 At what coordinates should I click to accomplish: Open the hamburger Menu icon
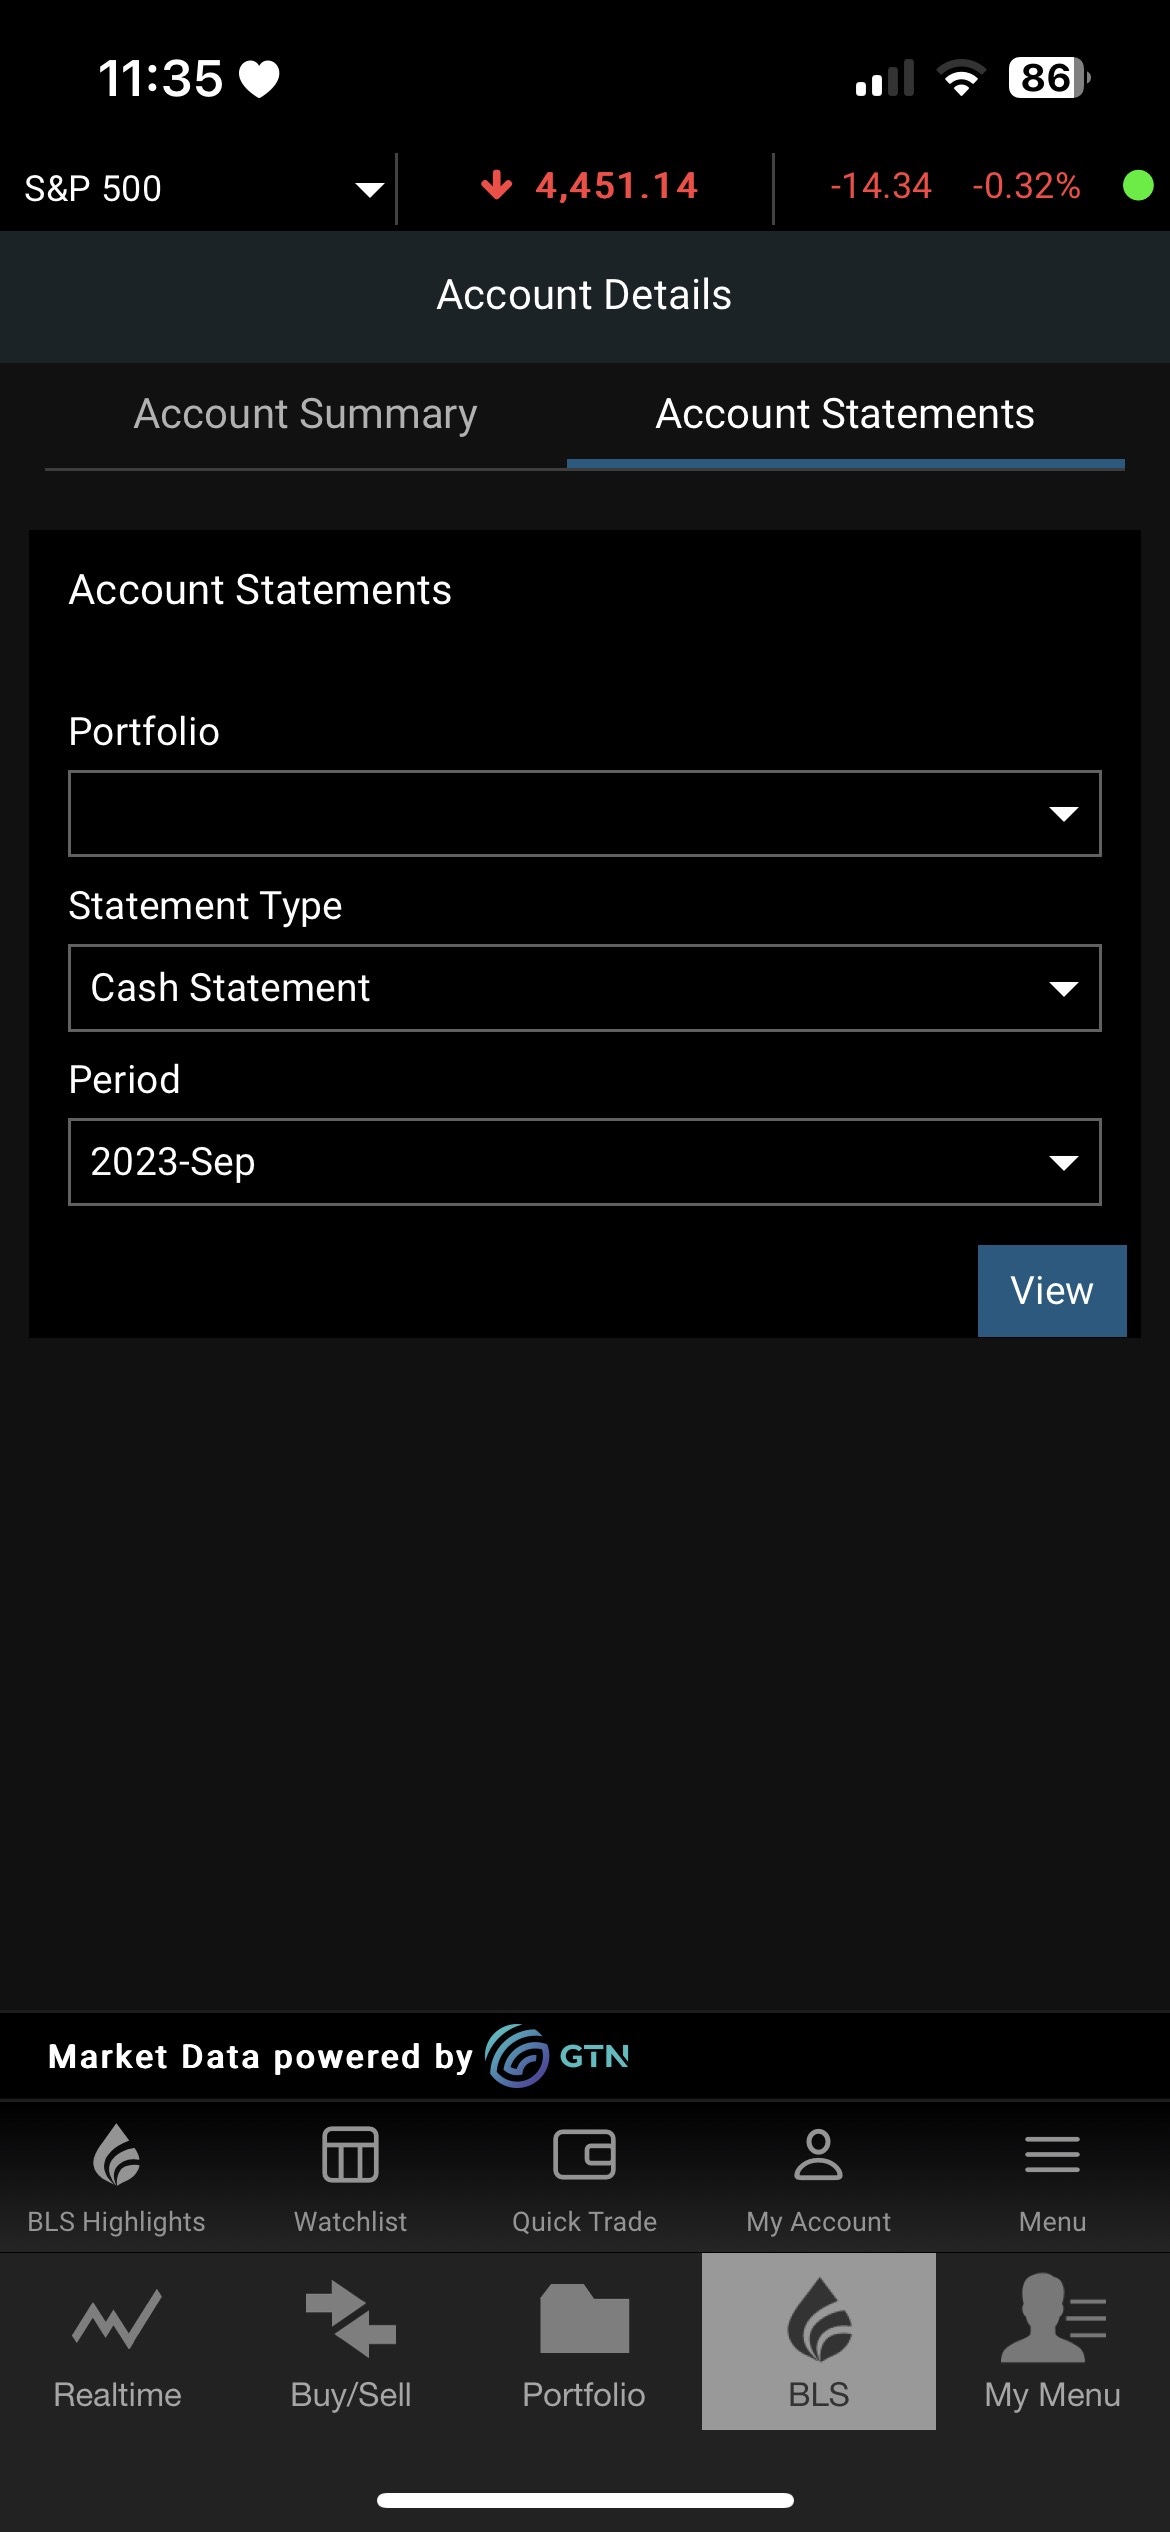[x=1052, y=2155]
